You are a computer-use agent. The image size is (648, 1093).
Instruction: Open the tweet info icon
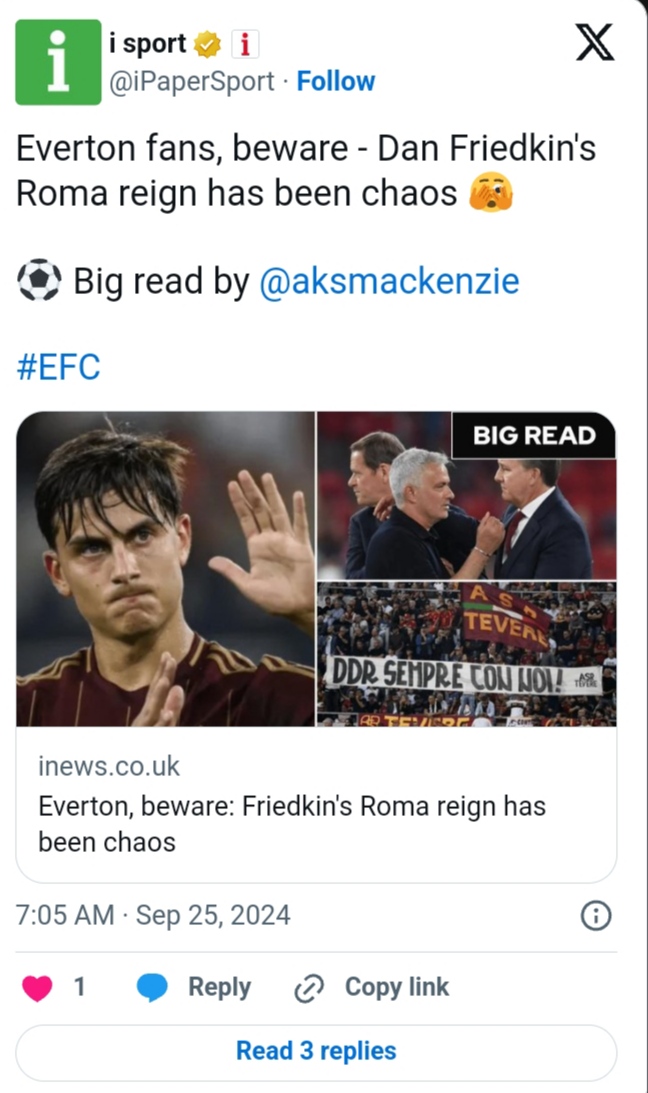tap(596, 916)
